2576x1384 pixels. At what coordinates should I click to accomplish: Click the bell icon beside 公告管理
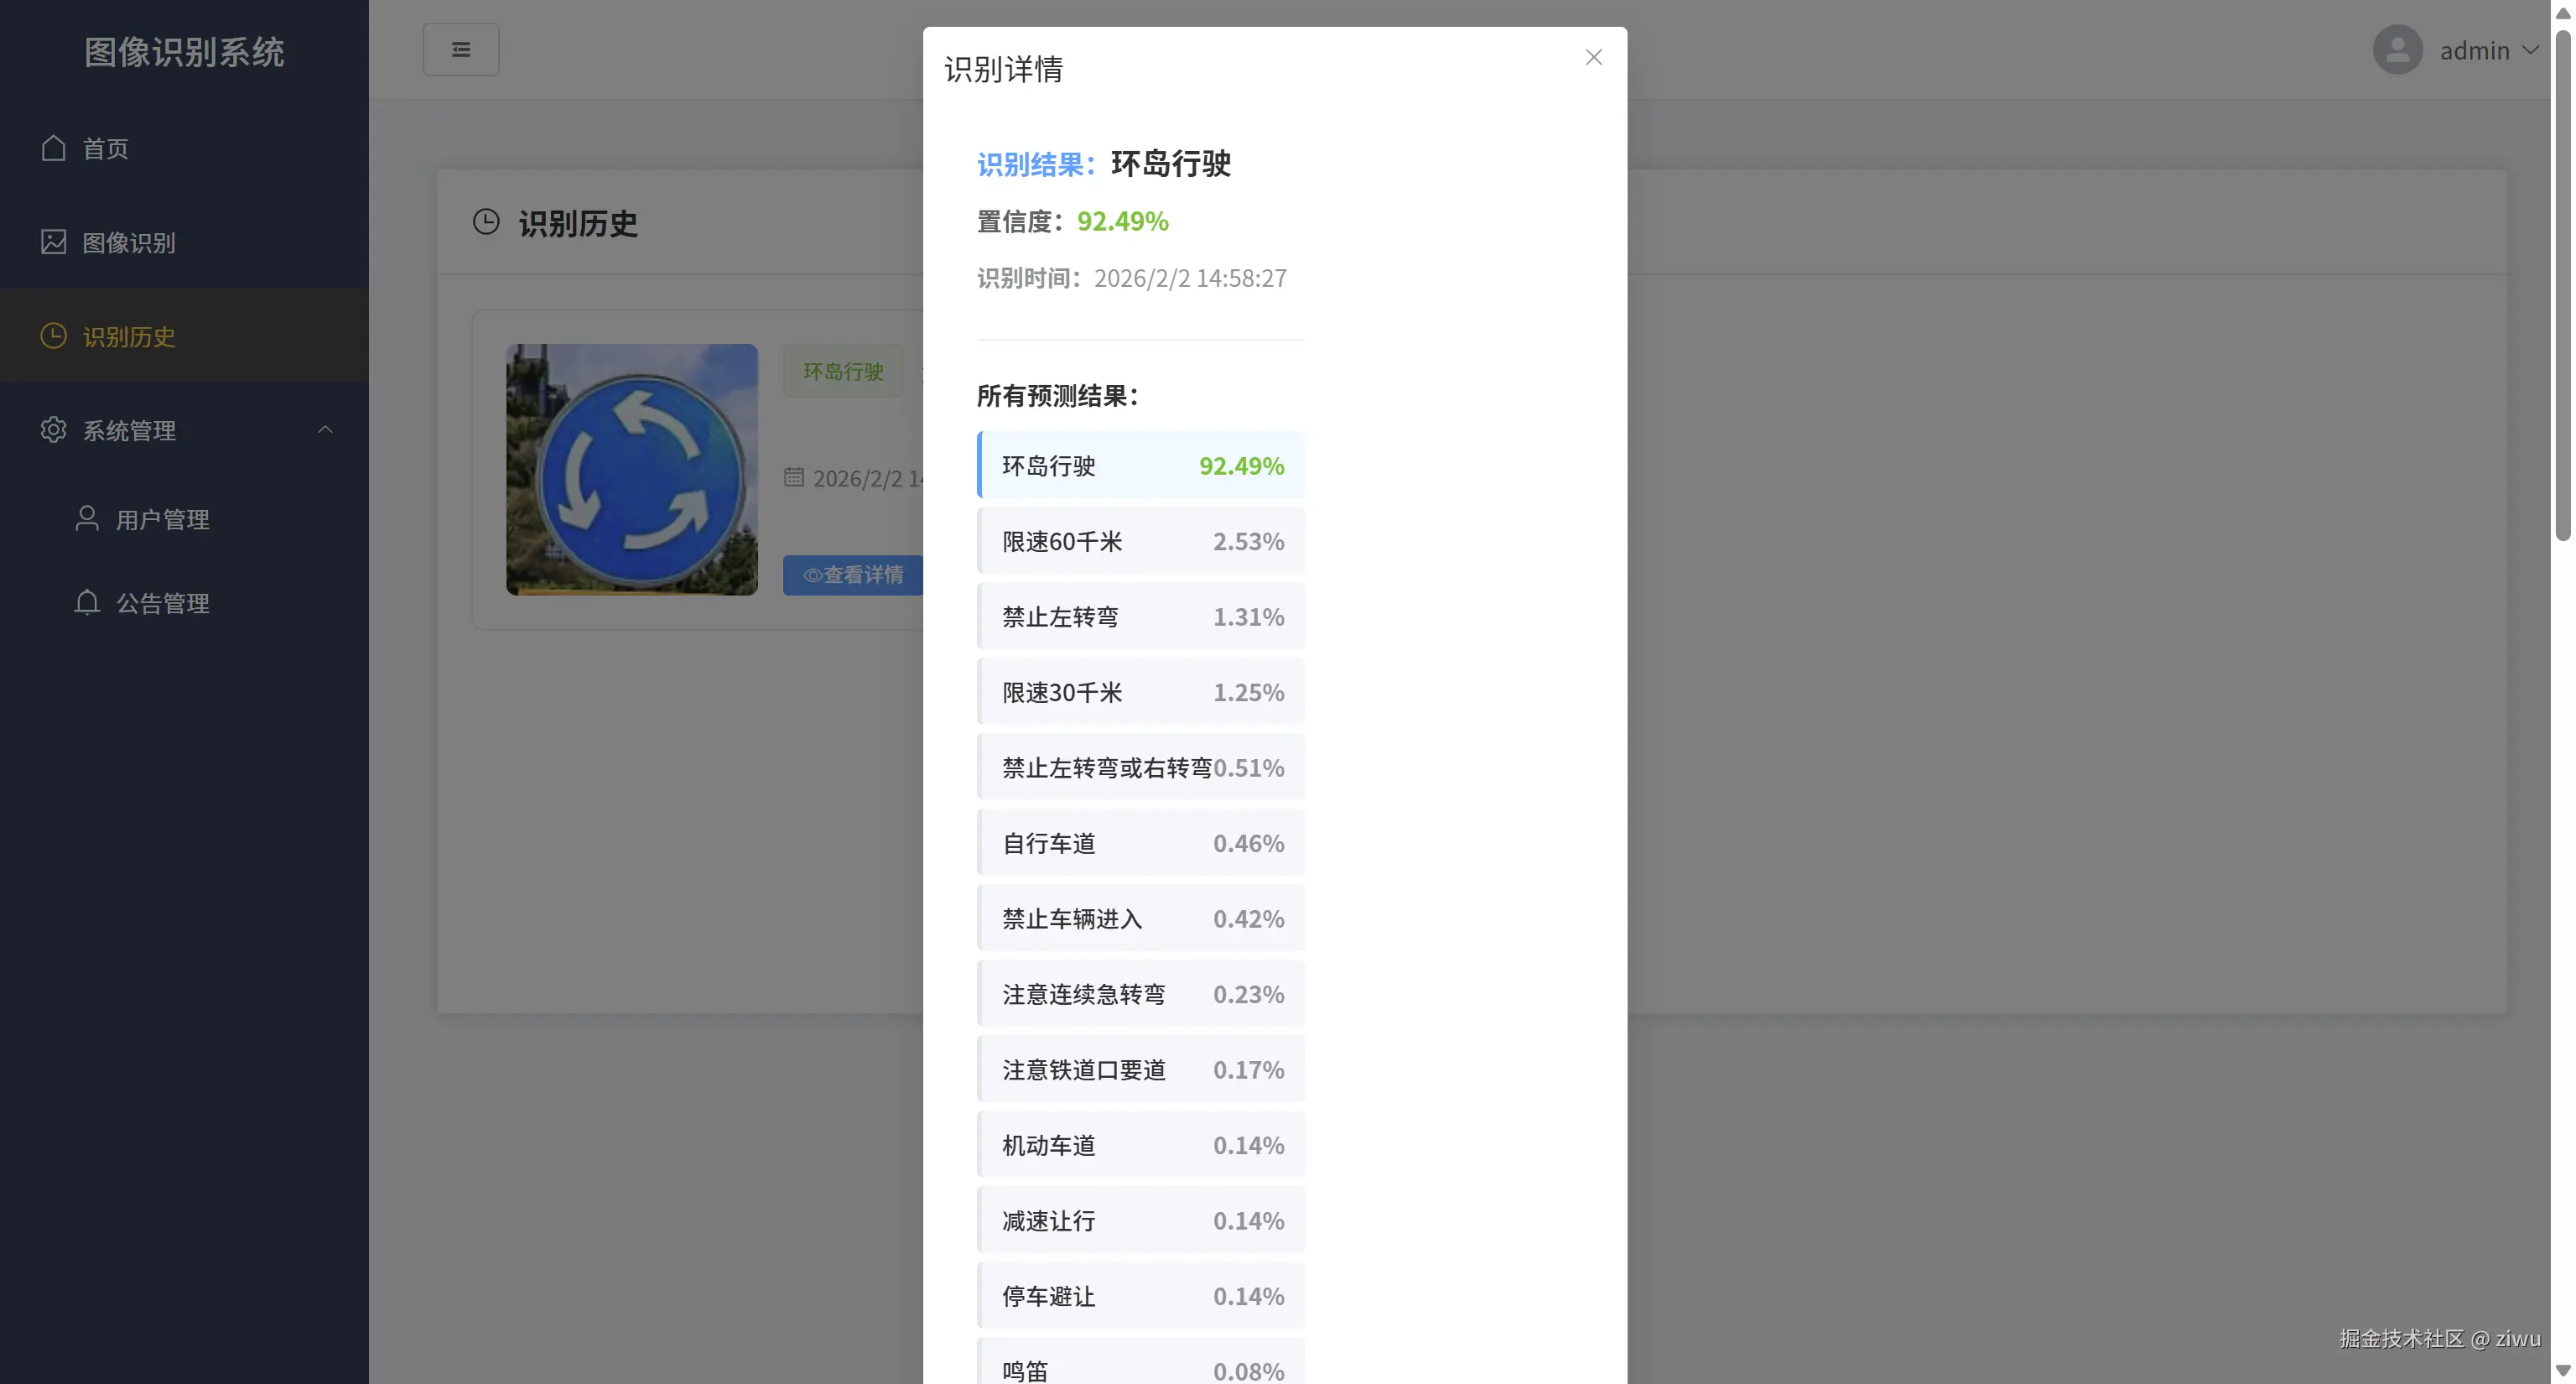[86, 602]
